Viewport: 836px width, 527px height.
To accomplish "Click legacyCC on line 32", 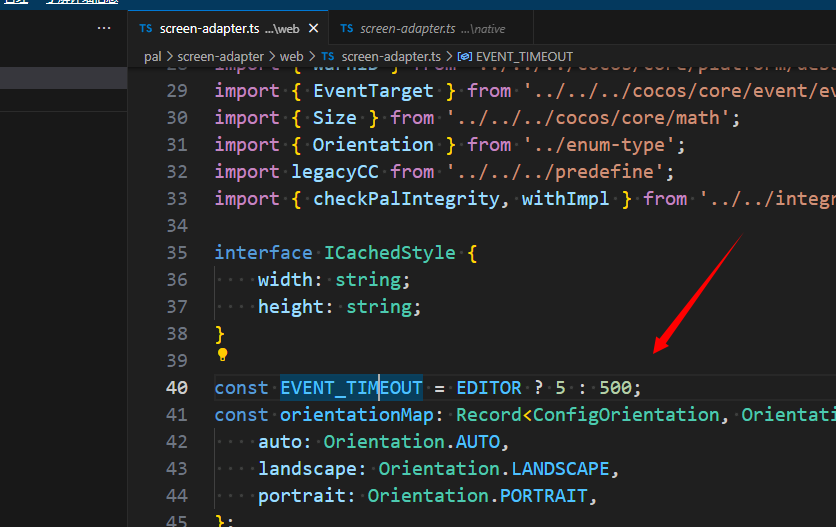I will (x=335, y=172).
